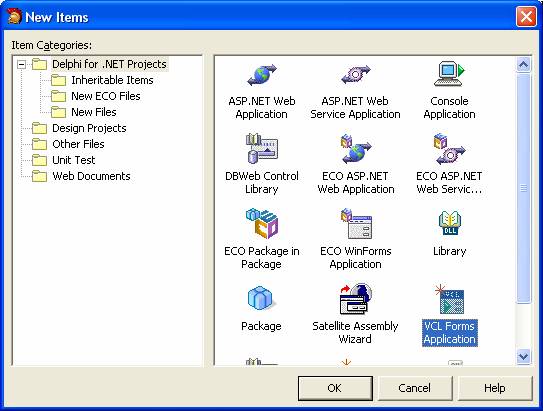Open Help for New Items
The height and width of the screenshot is (411, 543).
pos(495,388)
